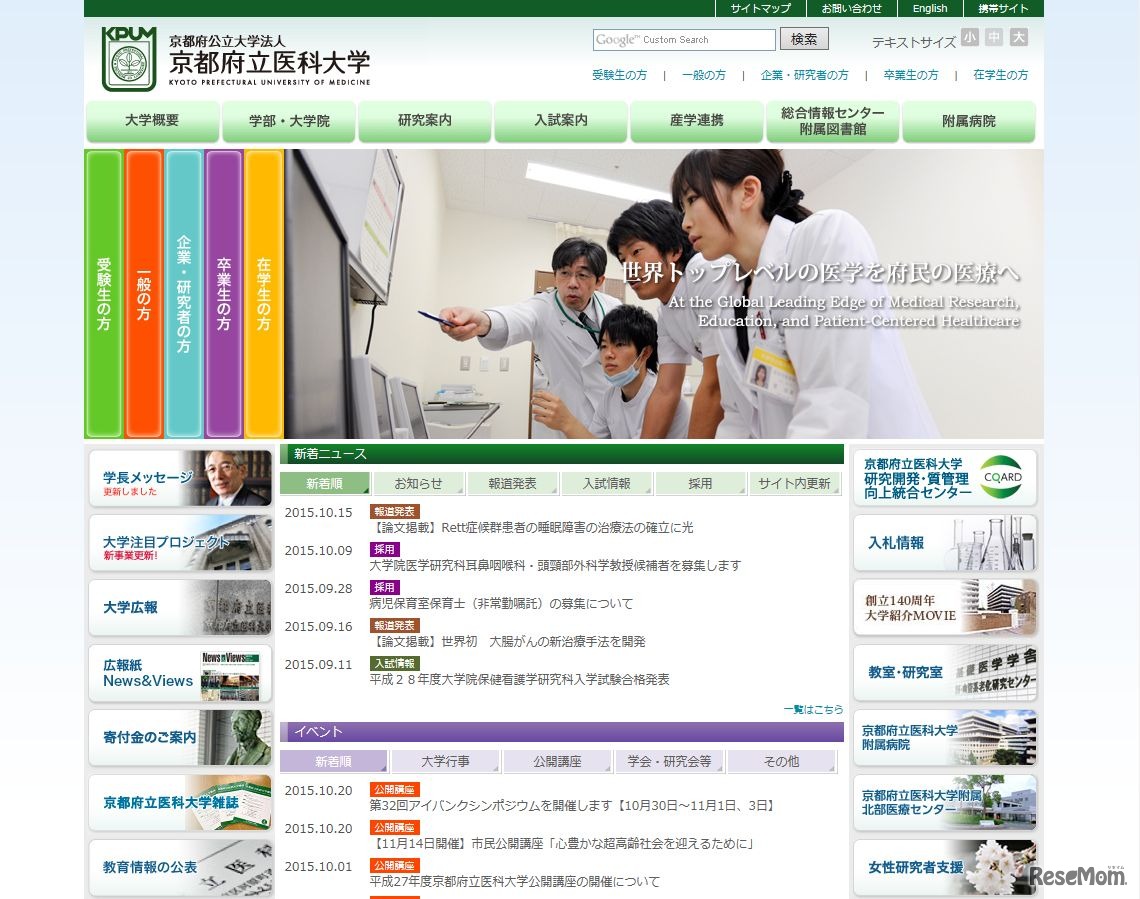Click the 学長メッセージ sidebar banner
The height and width of the screenshot is (899, 1140).
[180, 480]
